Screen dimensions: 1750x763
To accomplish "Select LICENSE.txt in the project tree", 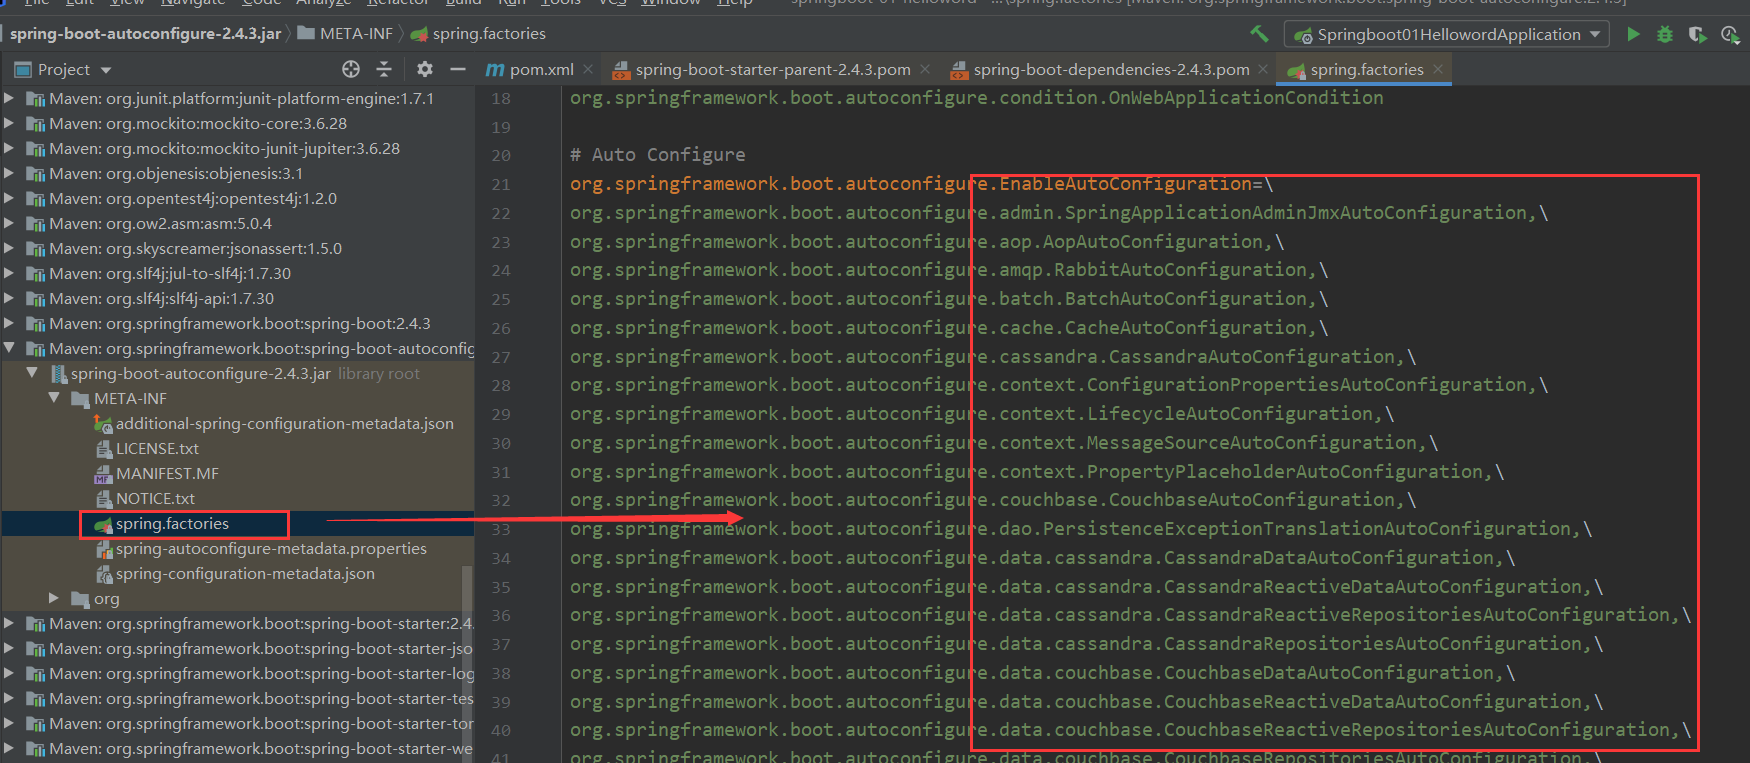I will 157,449.
